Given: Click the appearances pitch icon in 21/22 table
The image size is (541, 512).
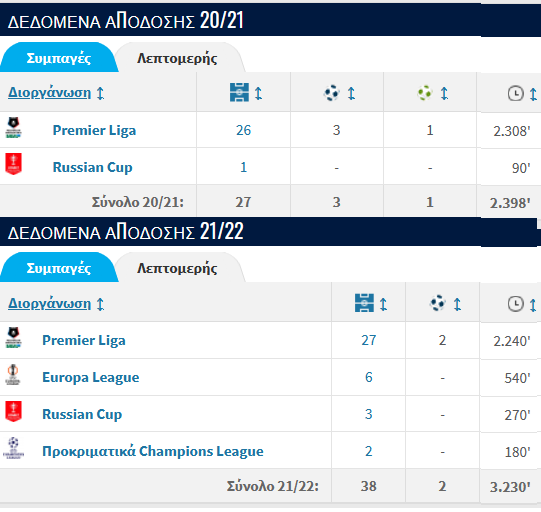Looking at the screenshot, I should (x=364, y=303).
